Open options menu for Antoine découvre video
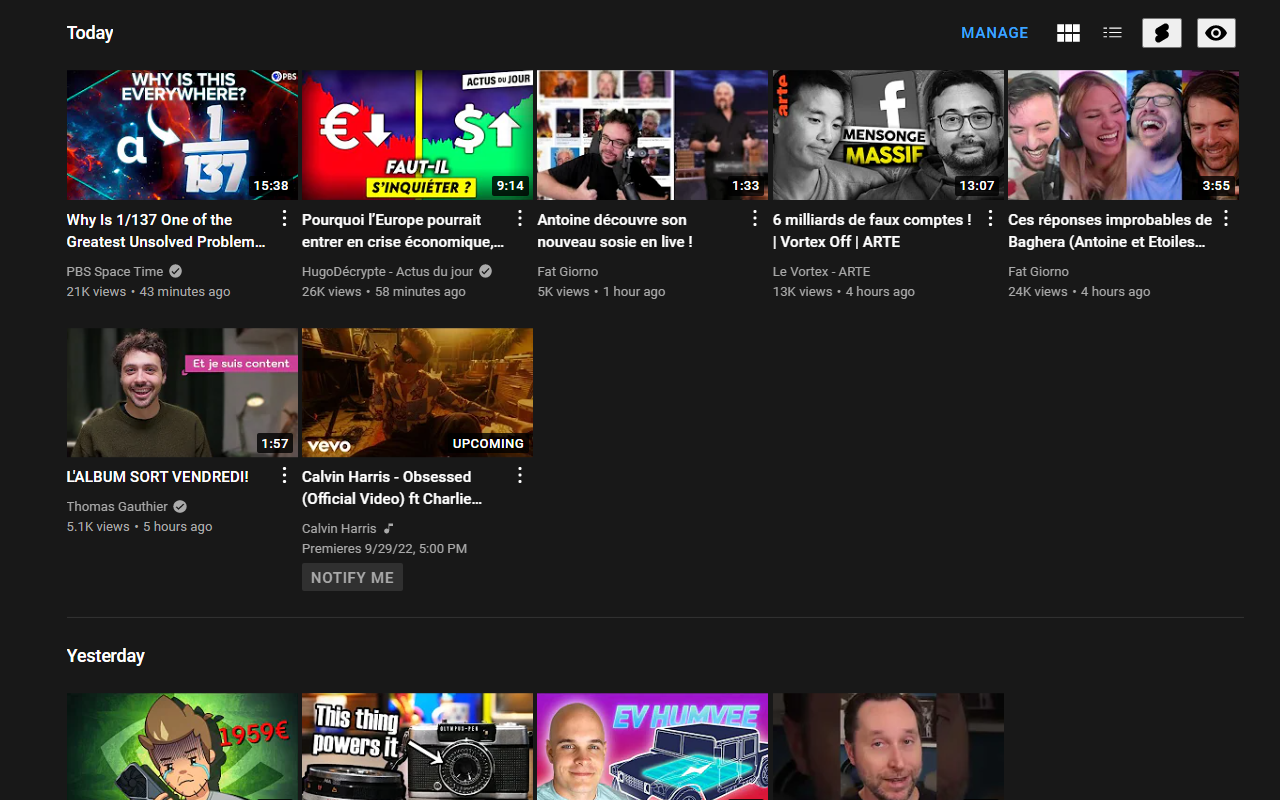This screenshot has width=1280, height=800. coord(755,218)
